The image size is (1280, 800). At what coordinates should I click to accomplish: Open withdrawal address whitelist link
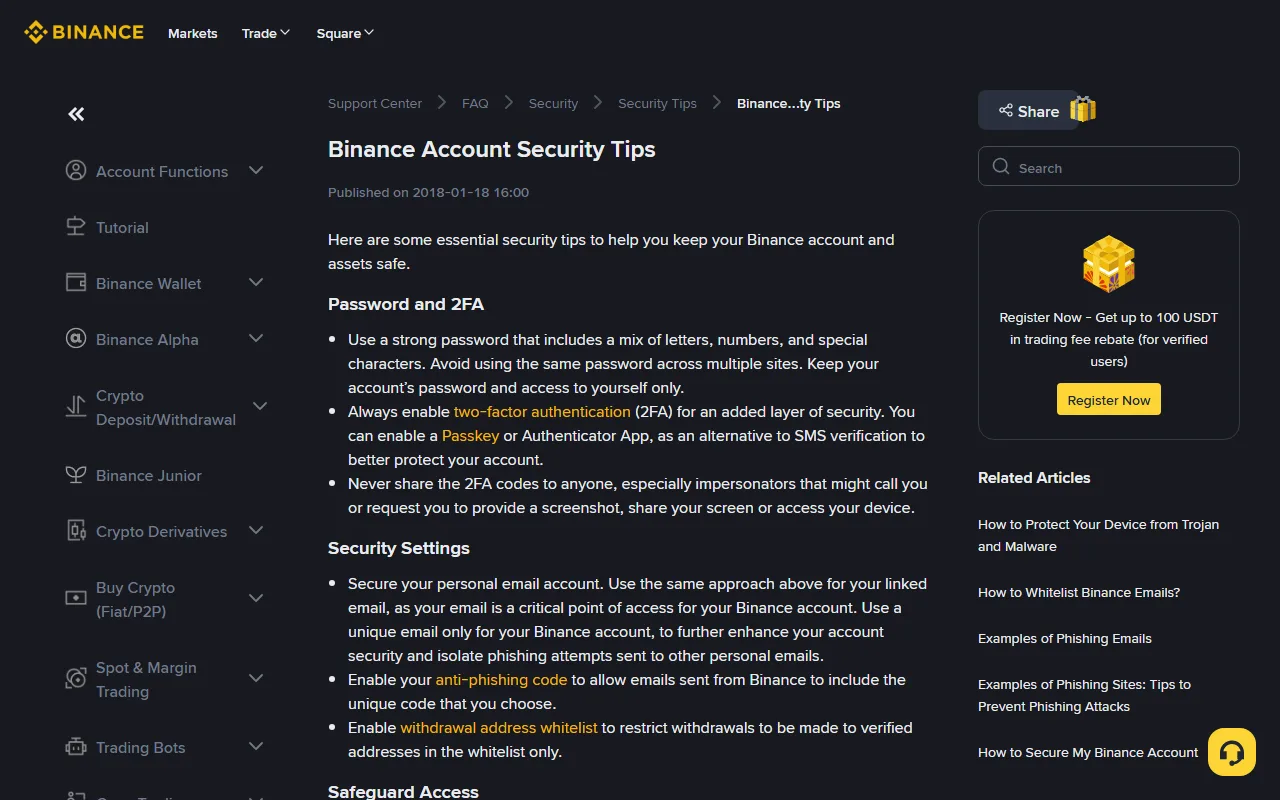coord(499,727)
